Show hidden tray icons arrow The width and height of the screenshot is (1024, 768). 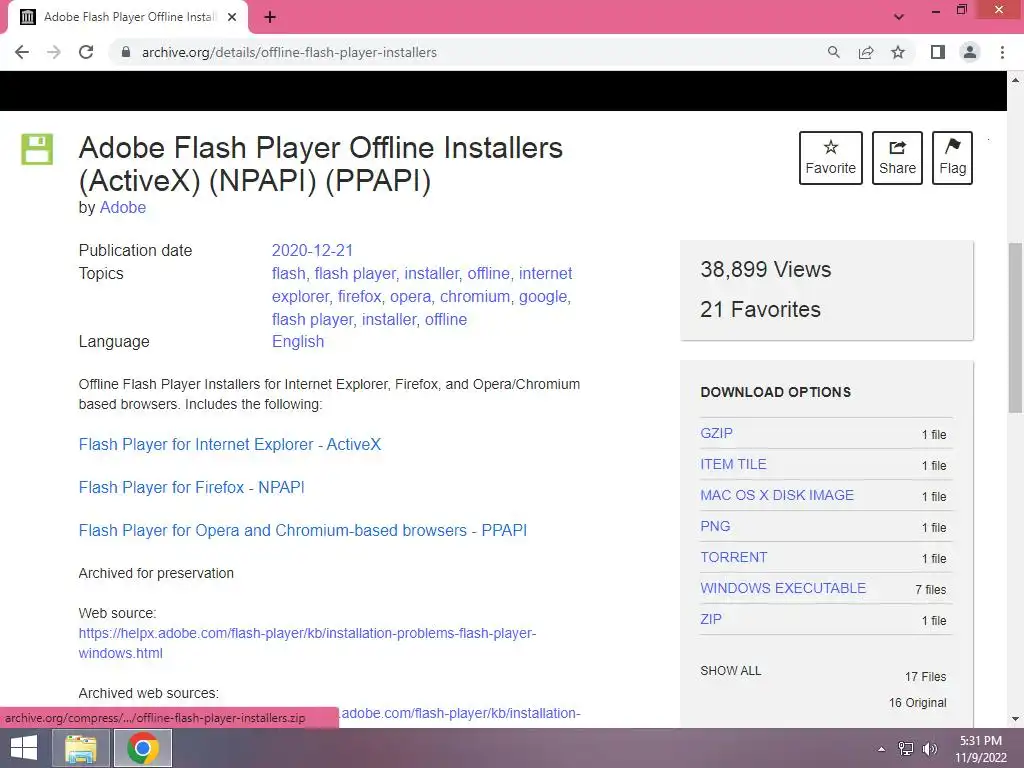tap(882, 749)
